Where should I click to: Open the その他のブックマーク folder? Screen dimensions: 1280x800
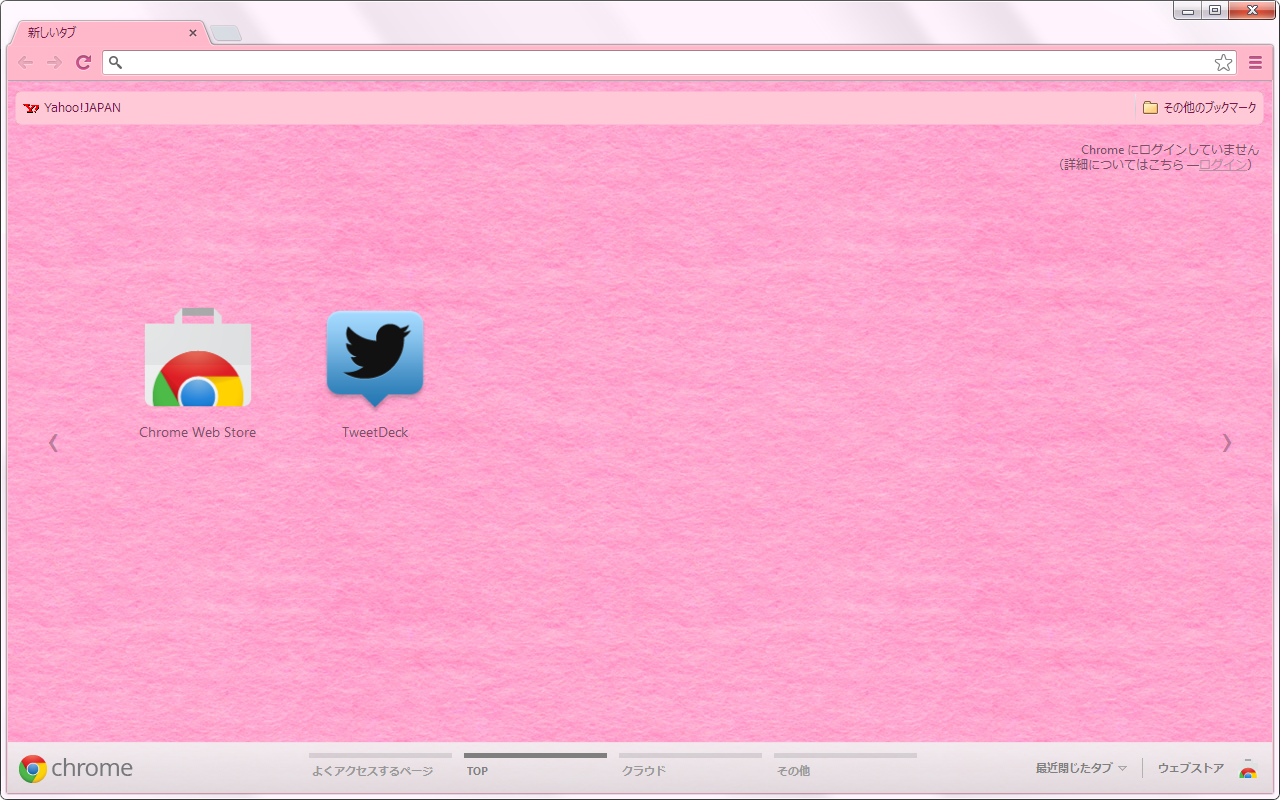tap(1199, 107)
